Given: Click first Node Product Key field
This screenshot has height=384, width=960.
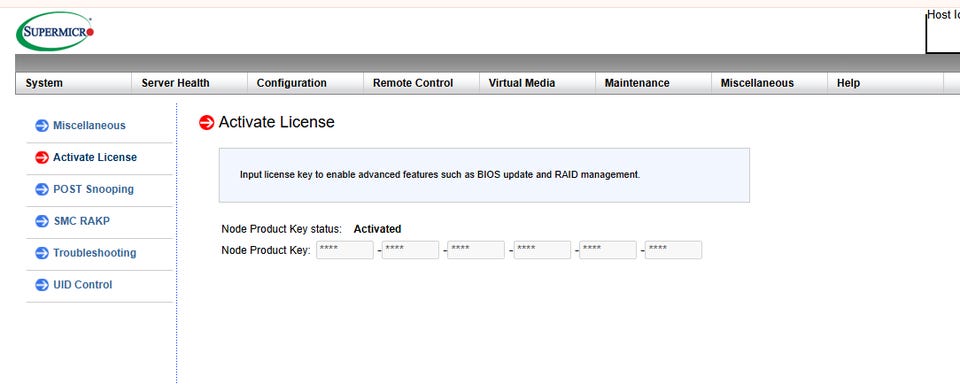Looking at the screenshot, I should pos(345,250).
